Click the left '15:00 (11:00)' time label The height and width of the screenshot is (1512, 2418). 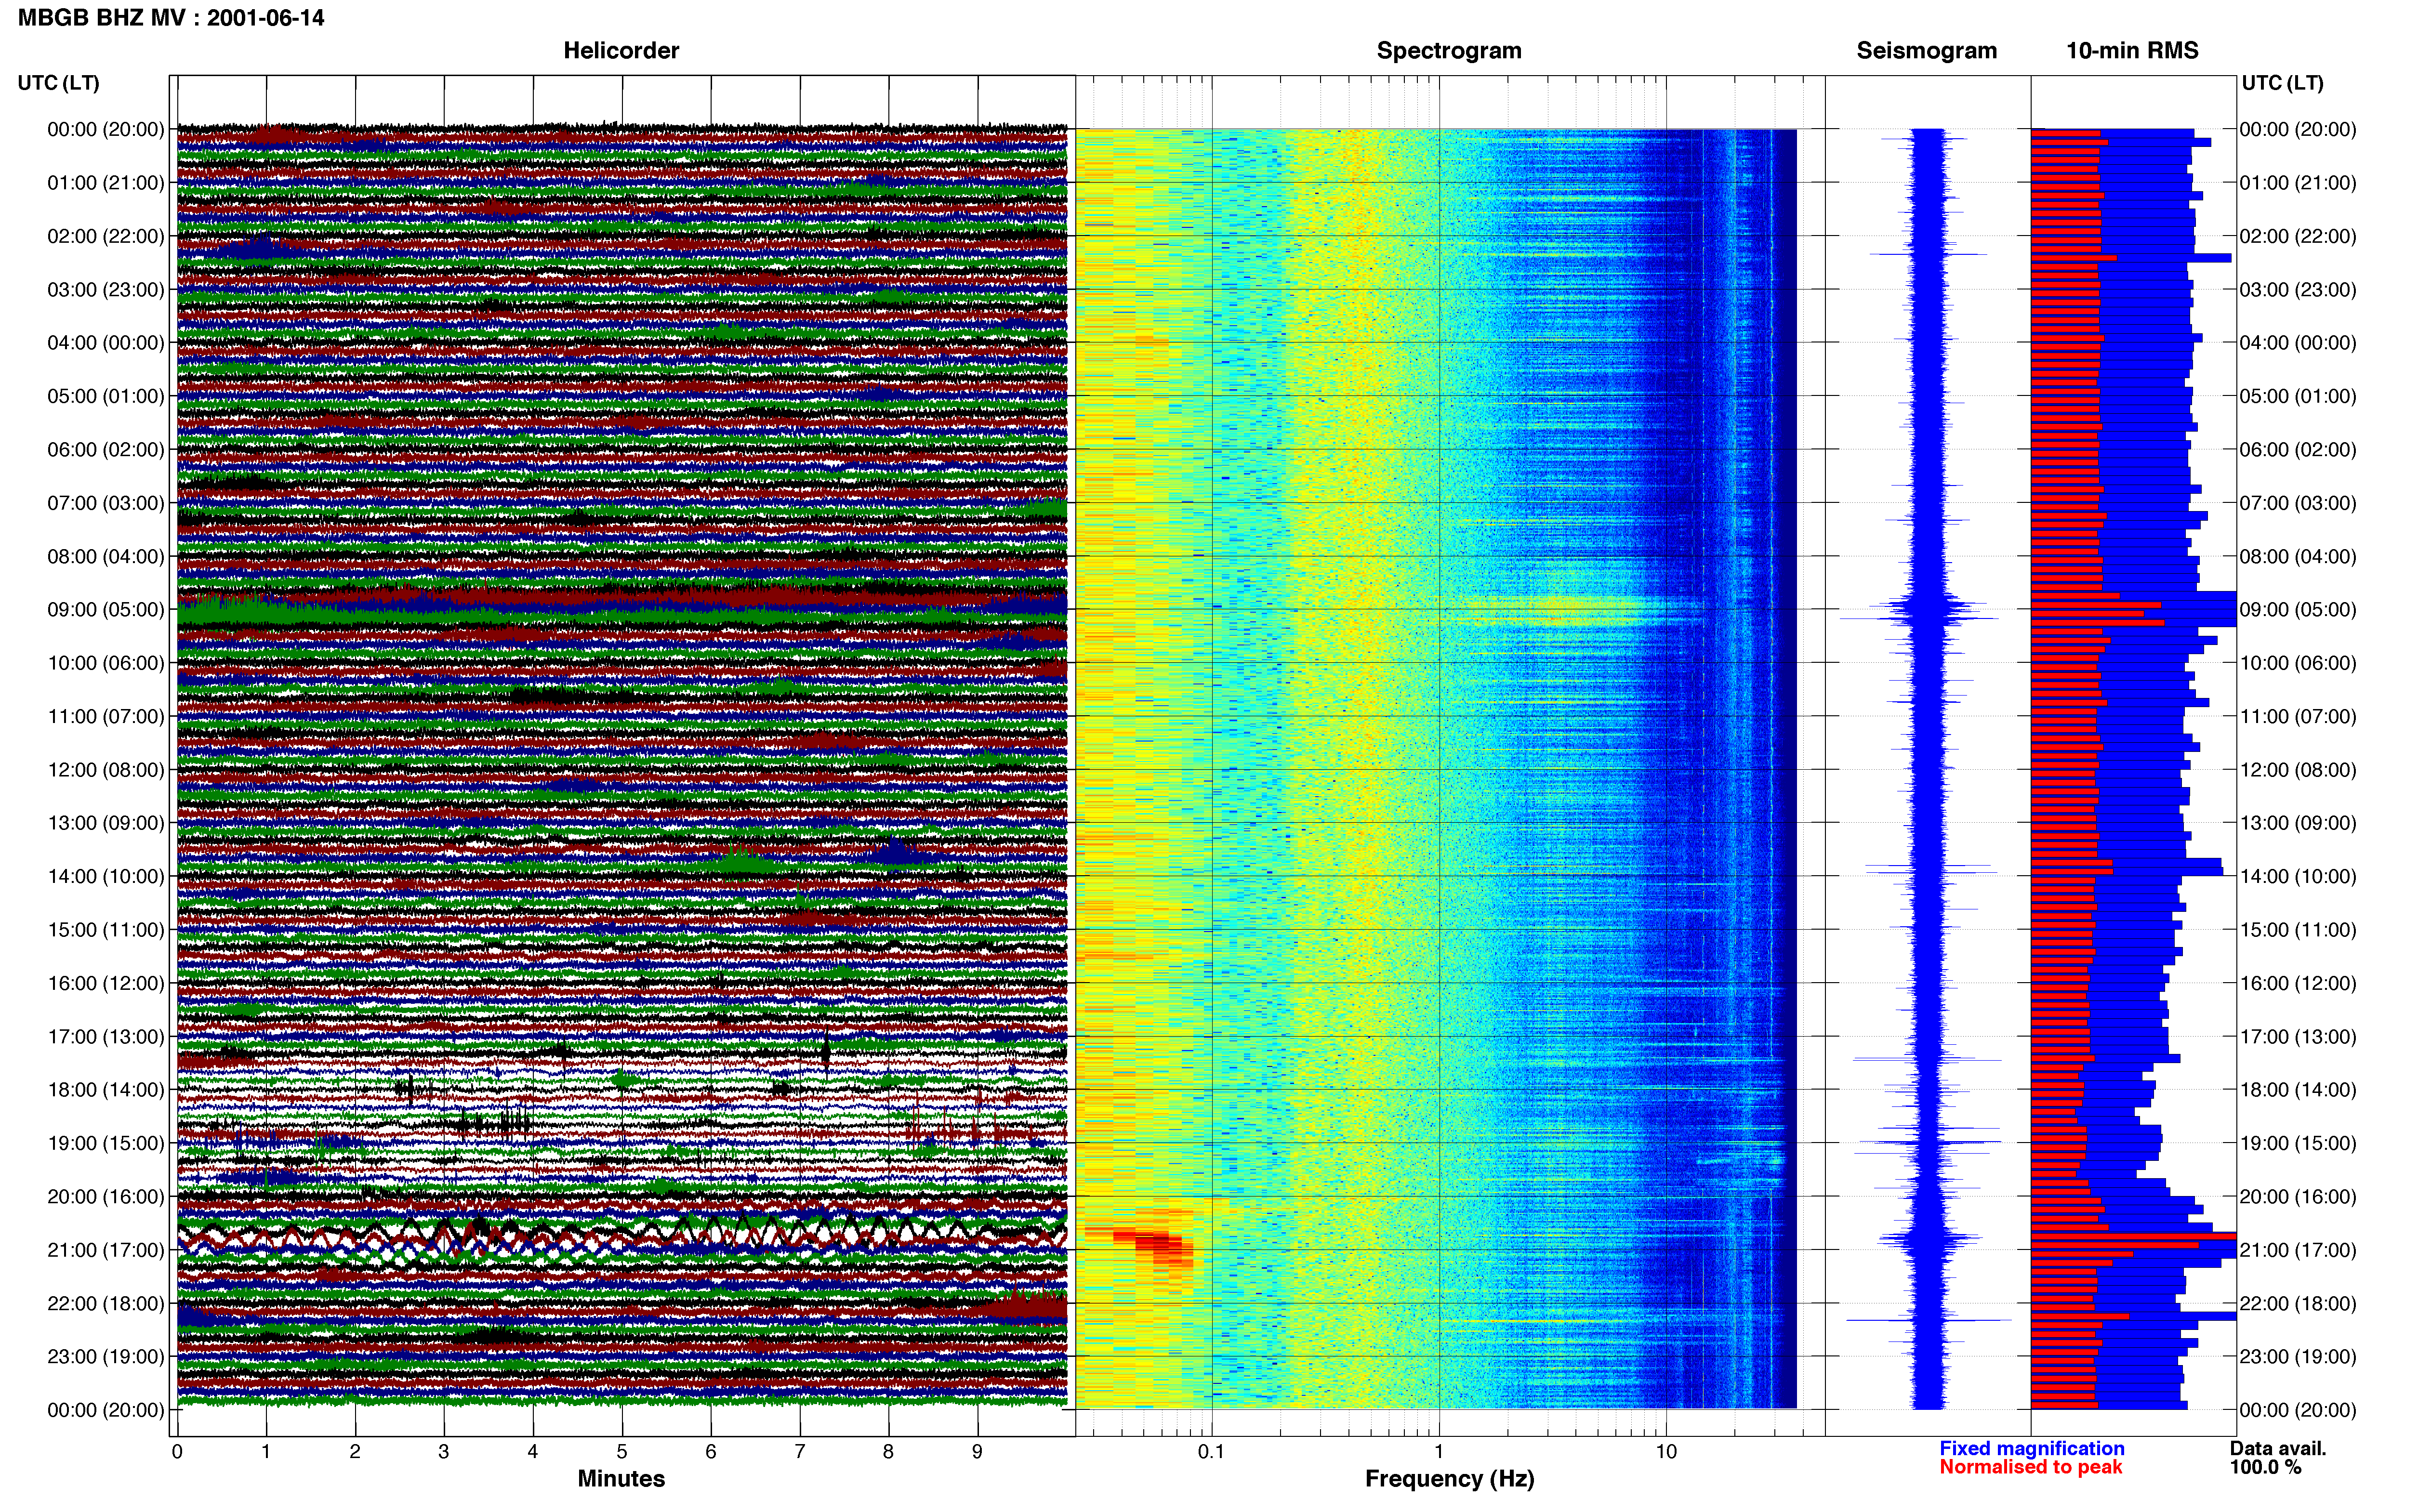coord(106,930)
